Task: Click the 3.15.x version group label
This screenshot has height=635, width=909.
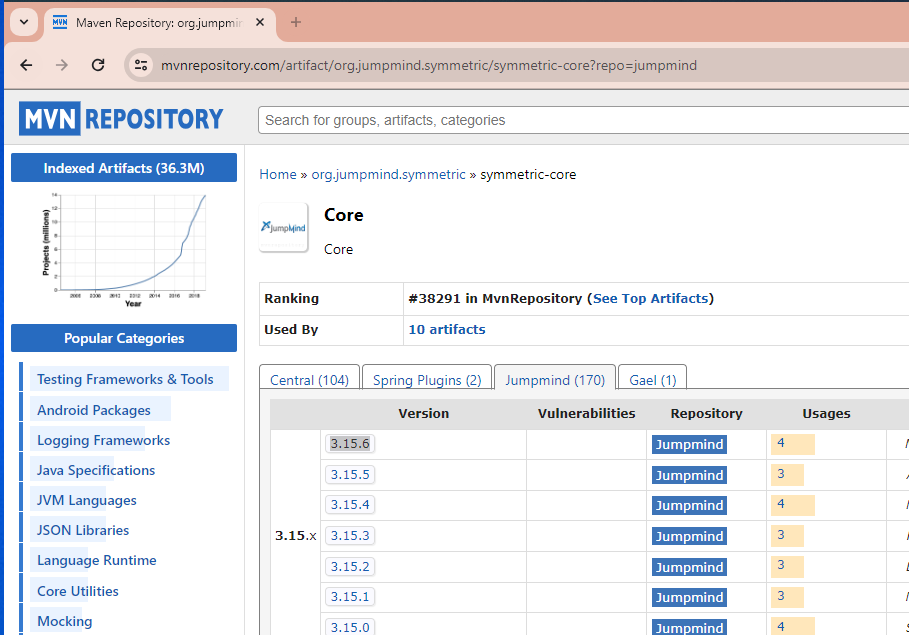Action: (296, 535)
